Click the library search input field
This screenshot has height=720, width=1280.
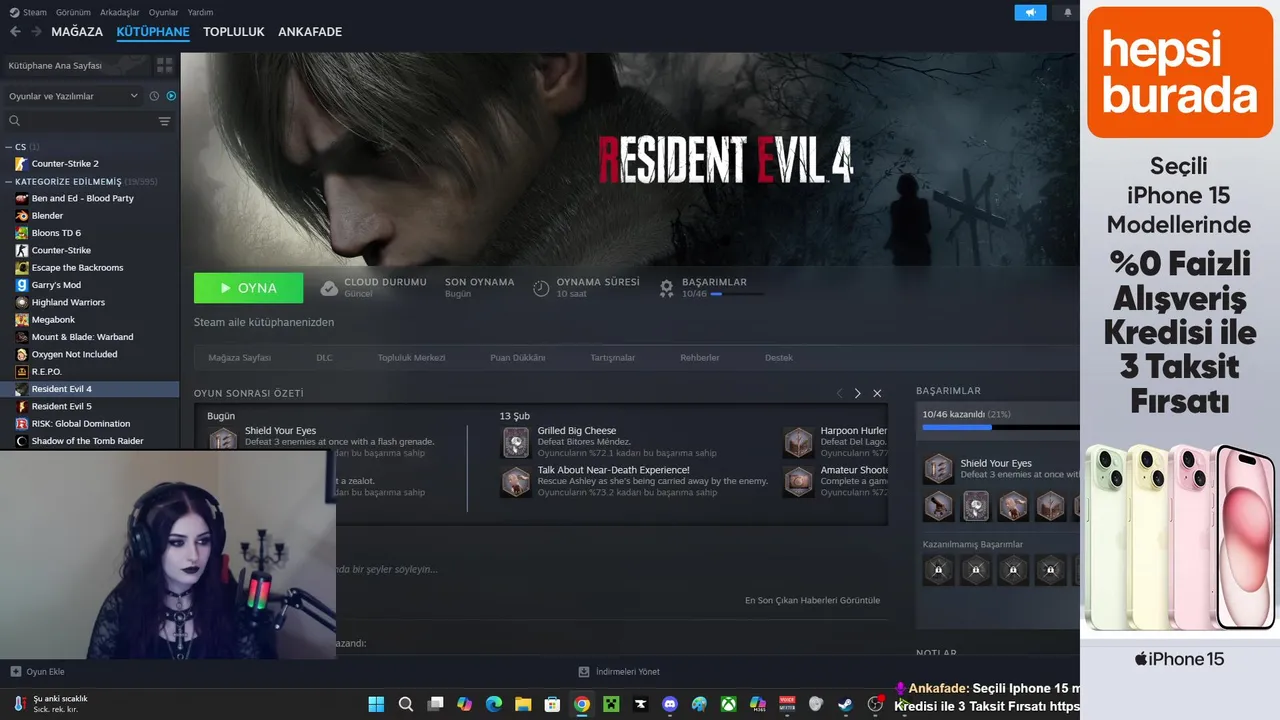88,121
